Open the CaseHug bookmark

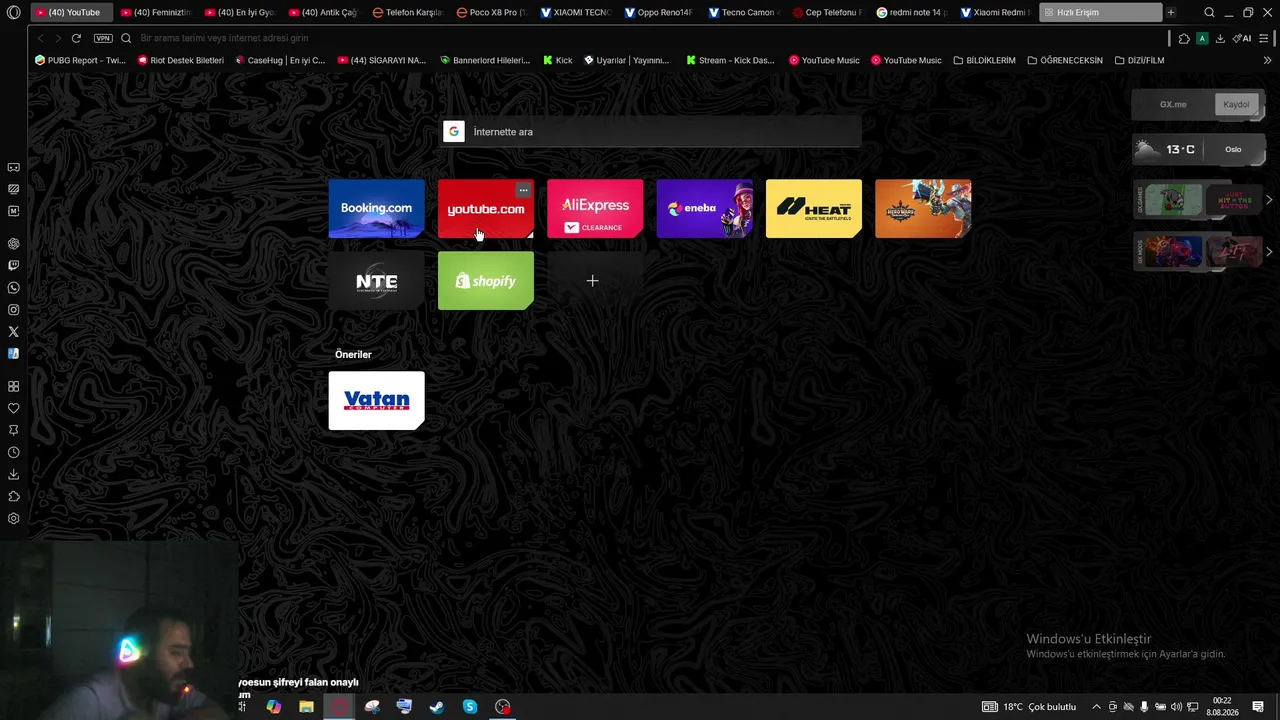tap(280, 60)
